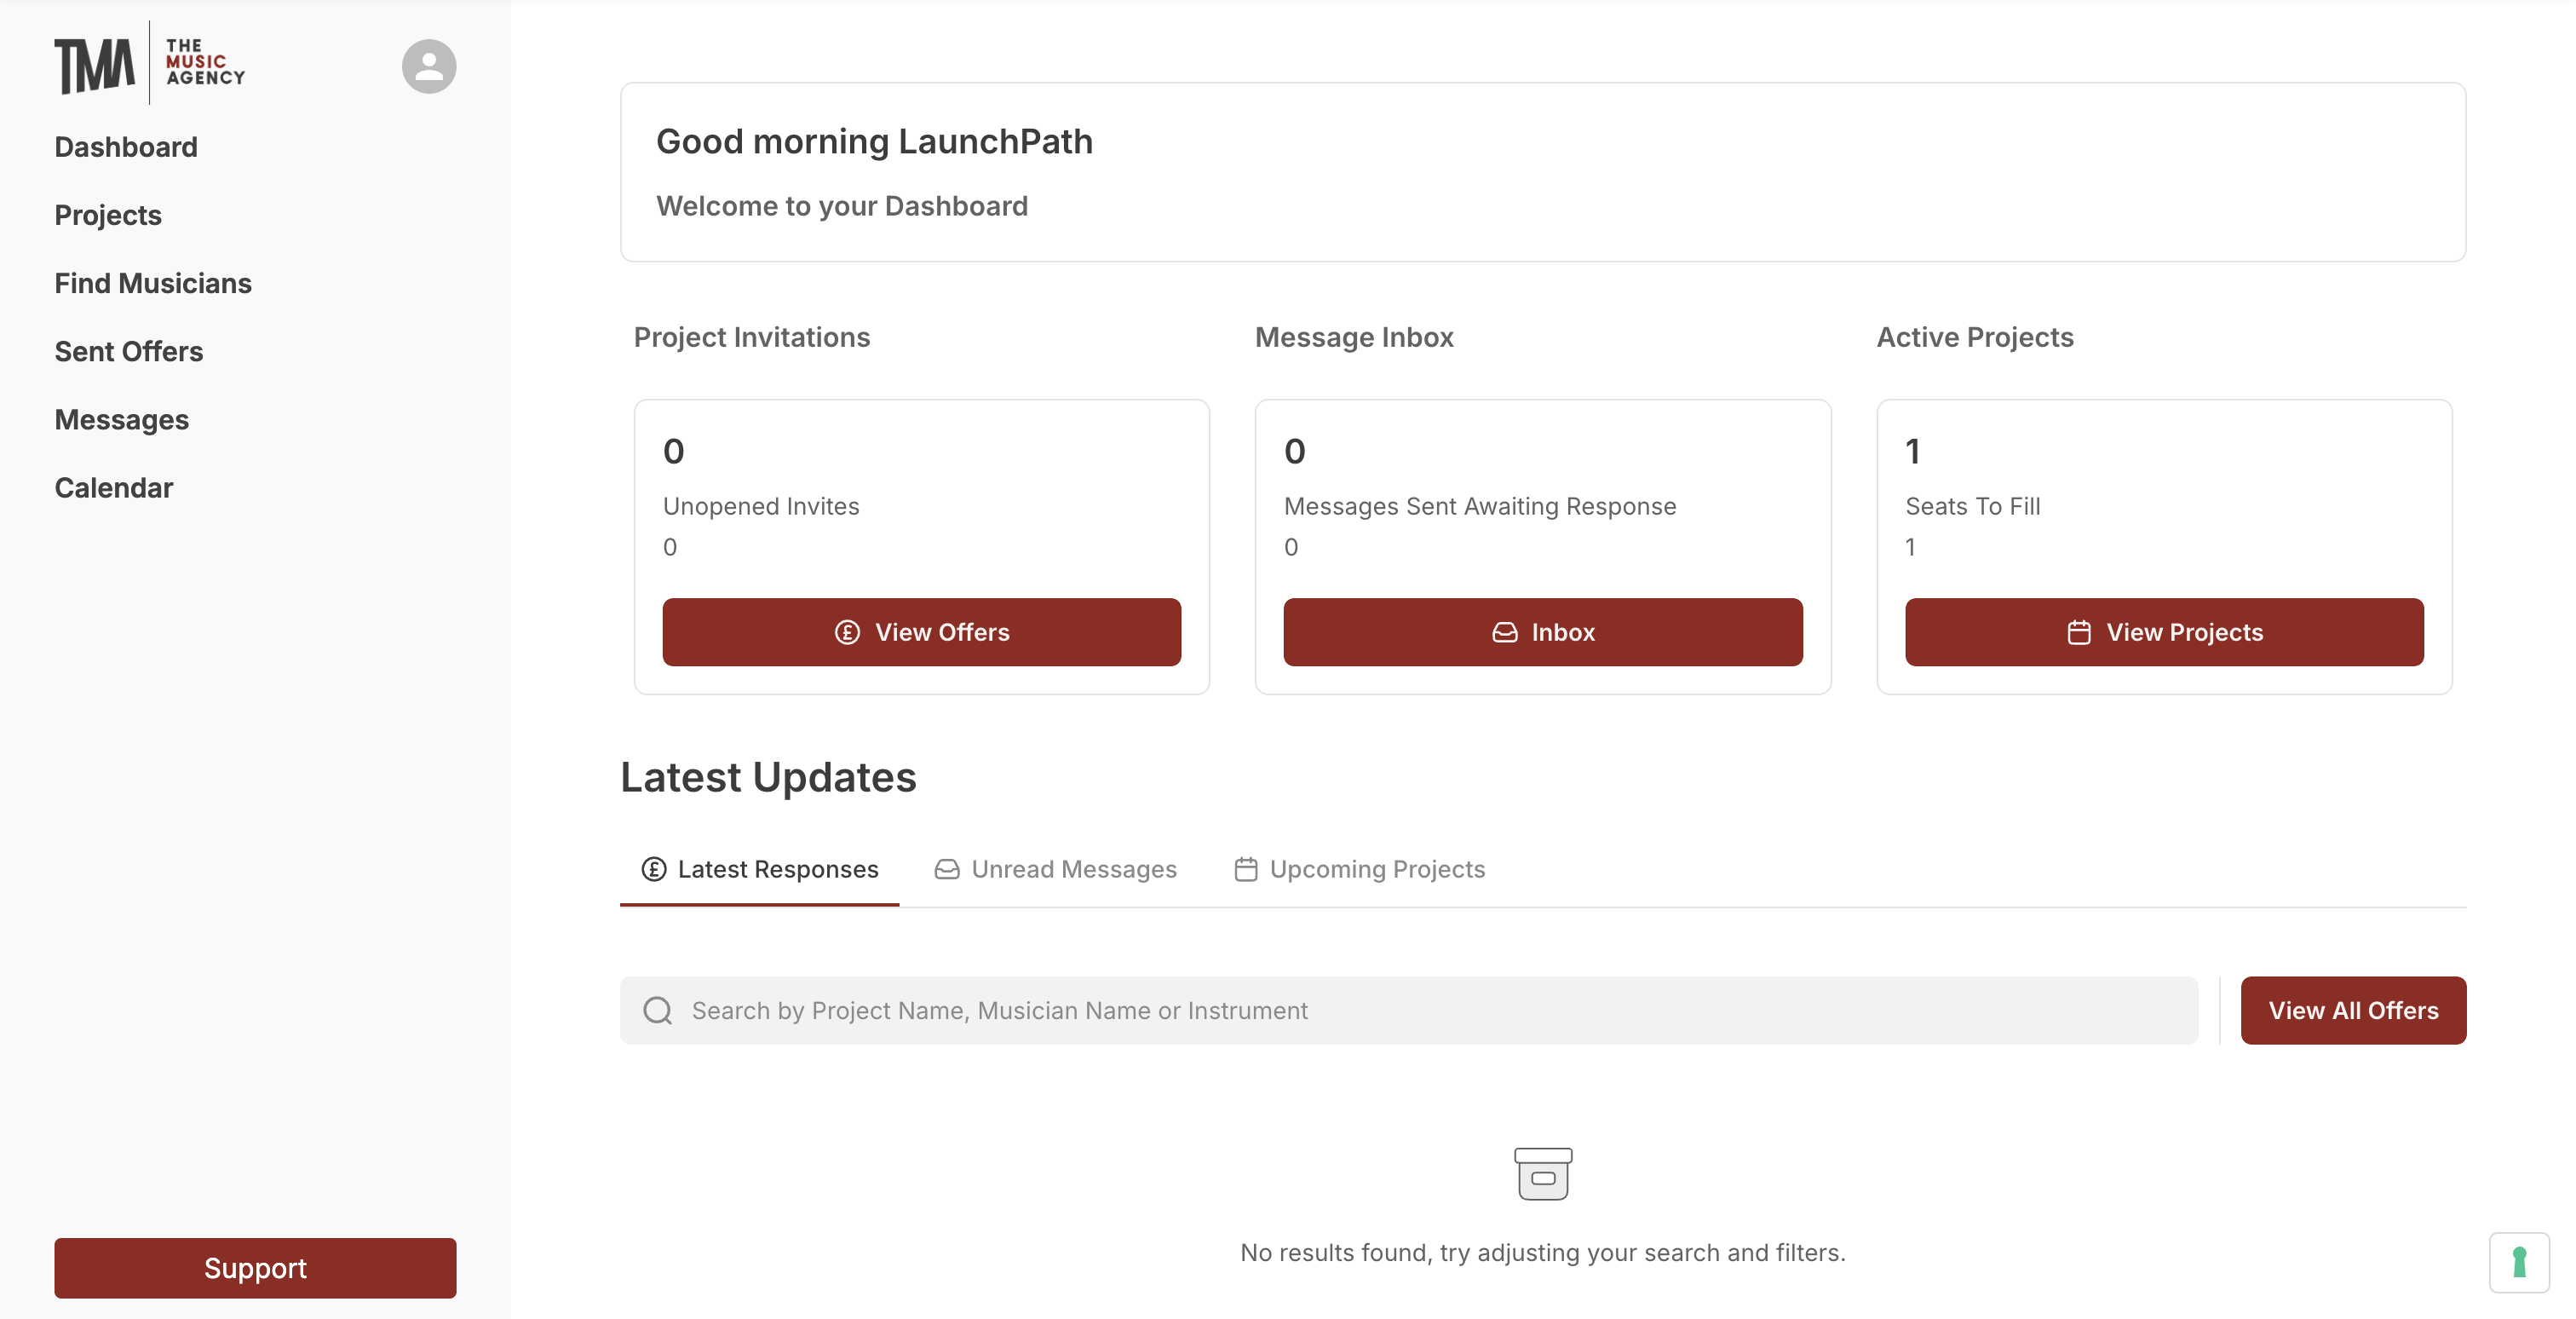Click the pound icon on the Latest Responses tab
The width and height of the screenshot is (2576, 1319).
click(654, 869)
